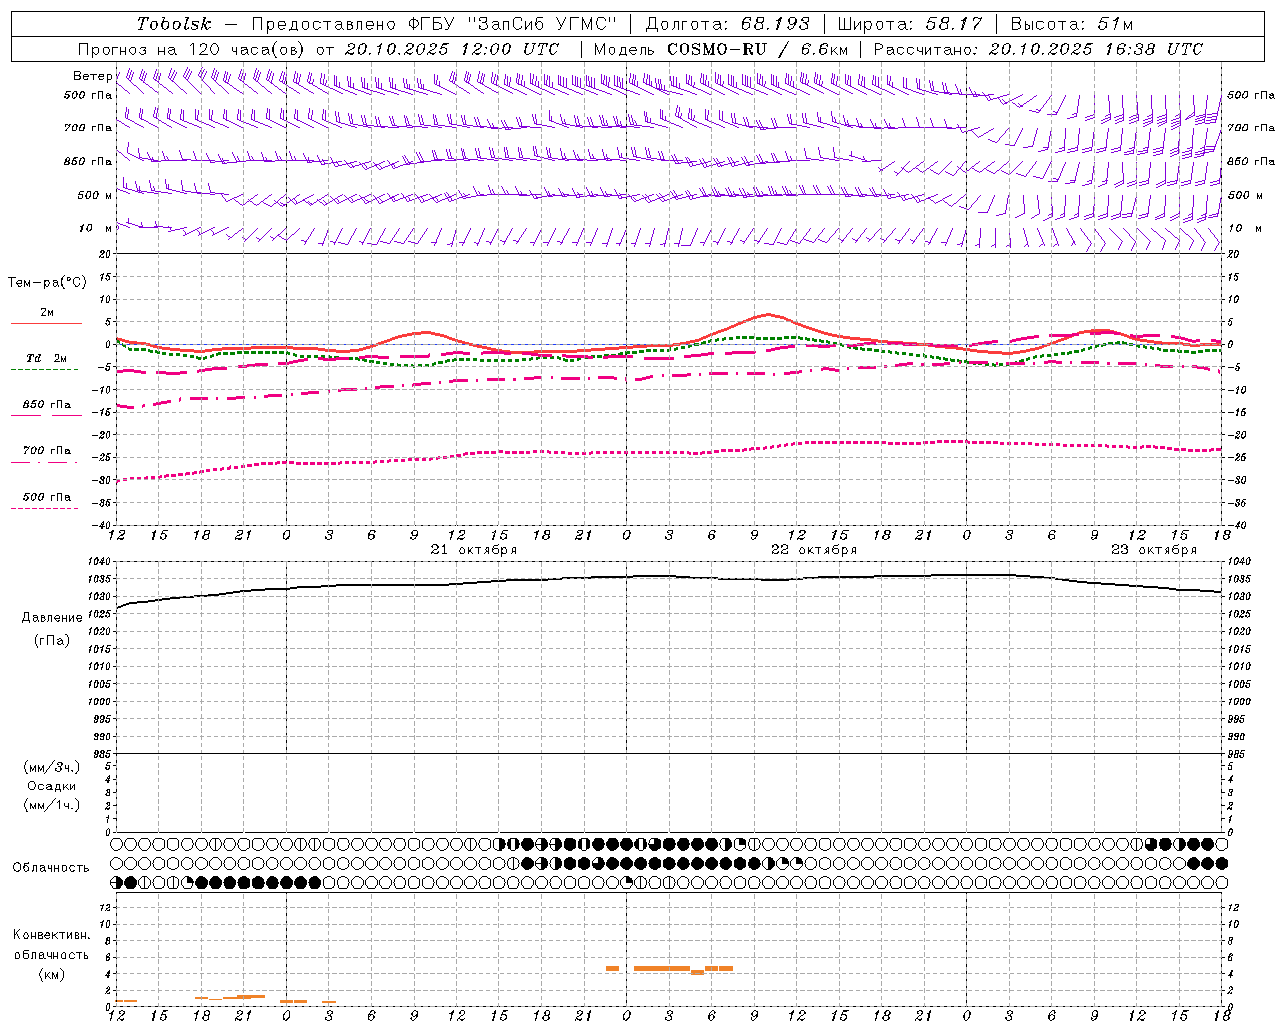Click the (км) convective cloud unit label
This screenshot has height=1024, width=1280.
click(x=51, y=974)
